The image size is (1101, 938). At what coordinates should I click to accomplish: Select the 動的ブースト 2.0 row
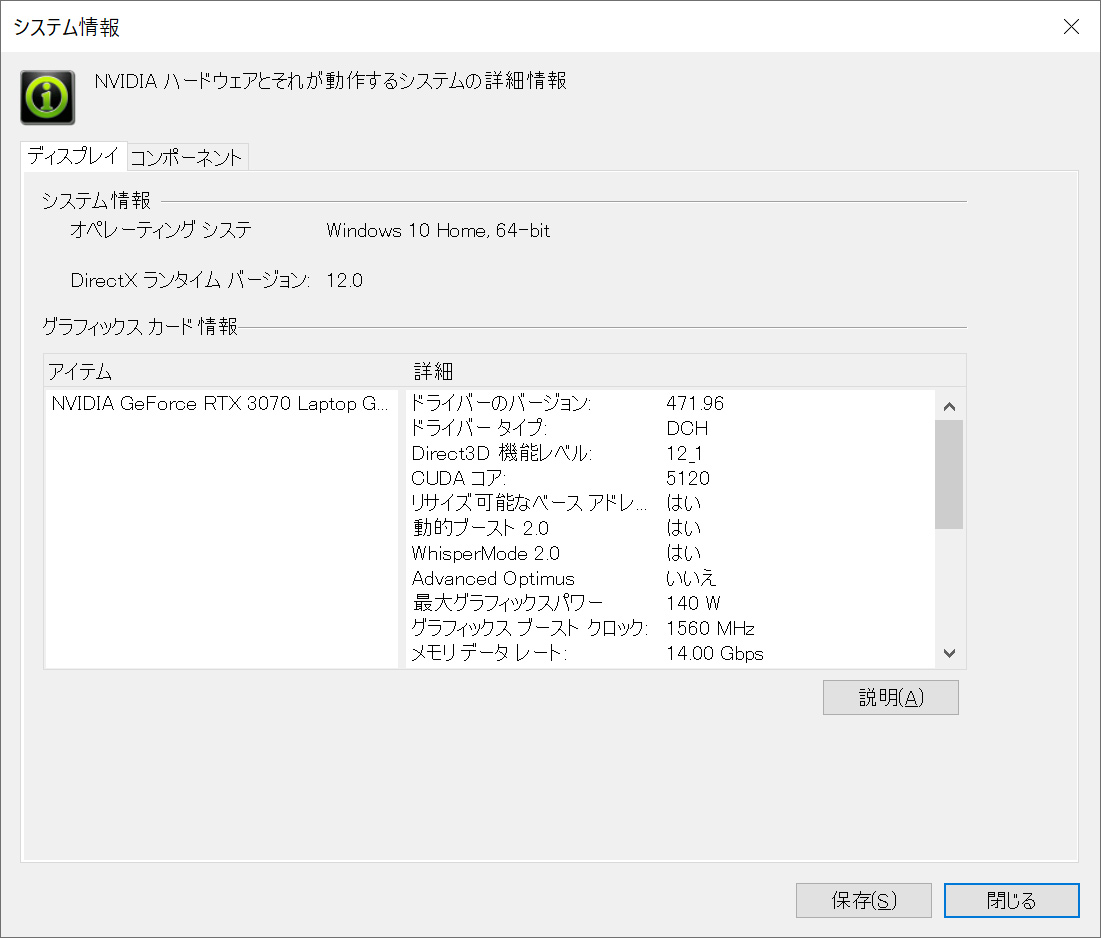pos(671,528)
